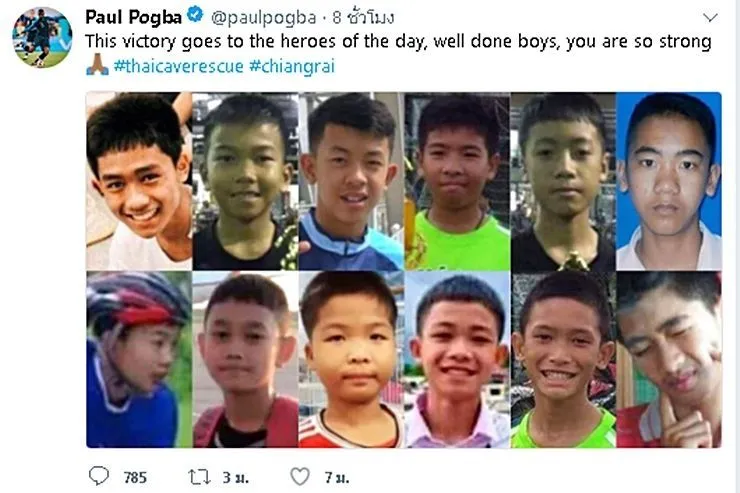
Task: Open Paul Pogba's profile avatar
Action: (x=42, y=37)
